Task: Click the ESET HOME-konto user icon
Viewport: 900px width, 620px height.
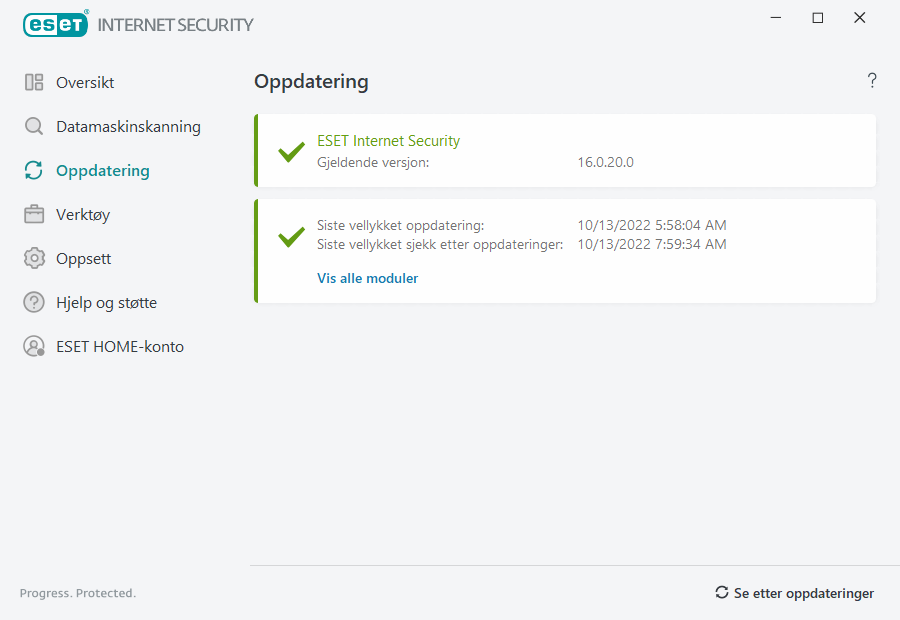Action: 34,347
